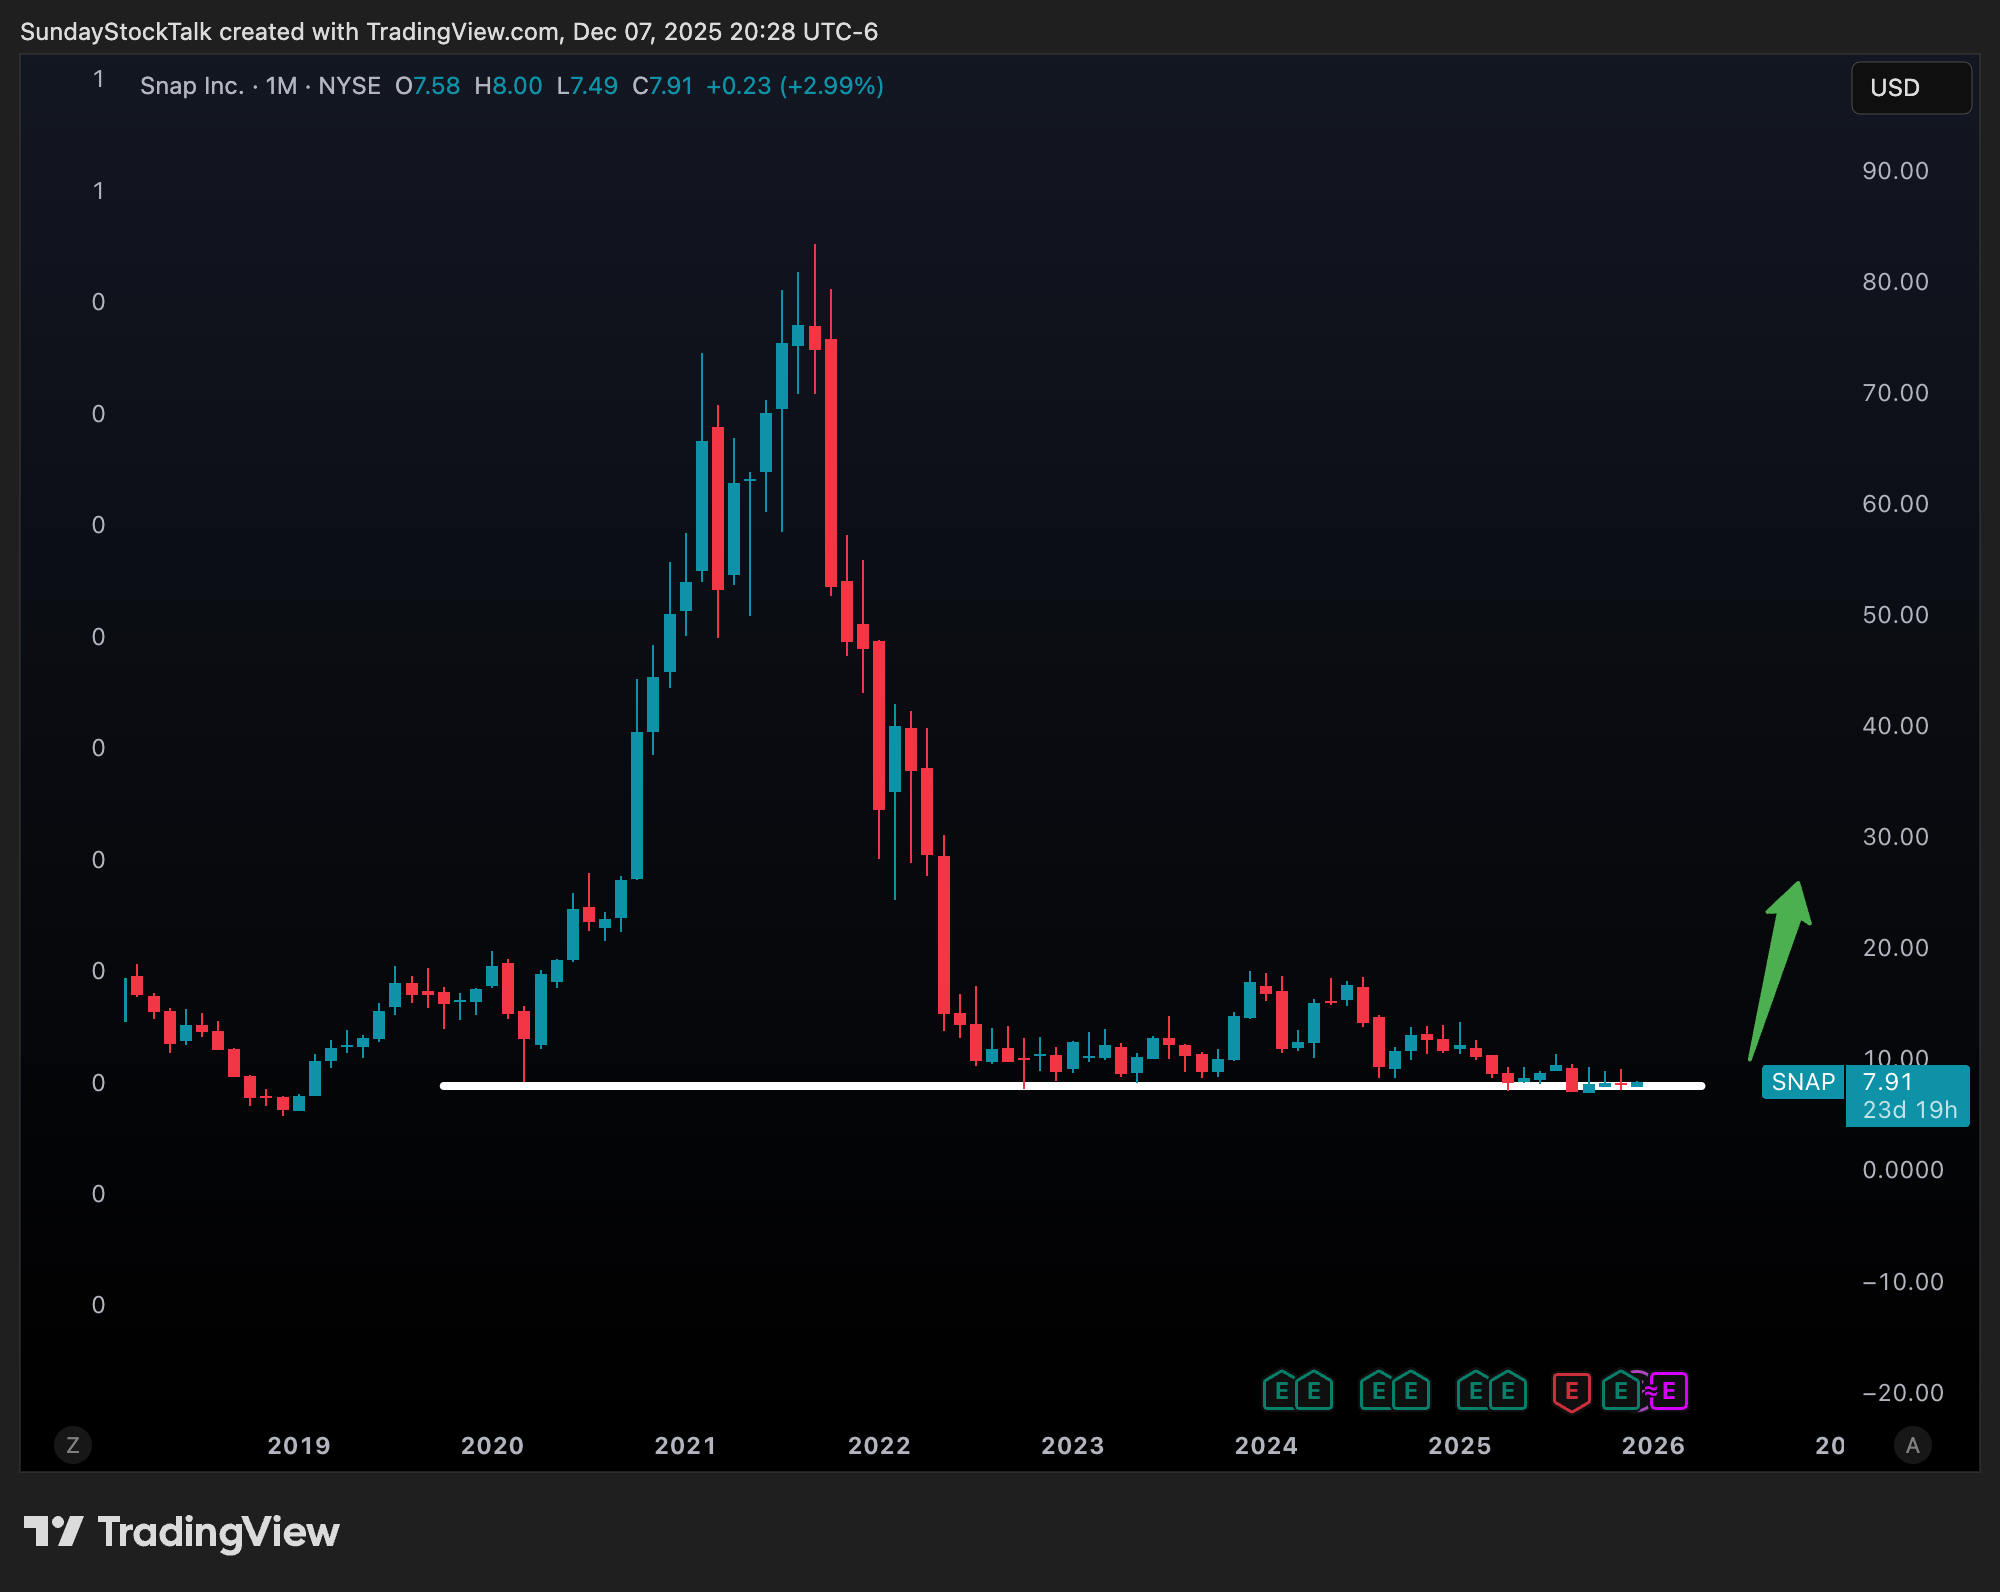Click the red earnings miss E marker
The height and width of the screenshot is (1592, 2000).
pos(1571,1391)
